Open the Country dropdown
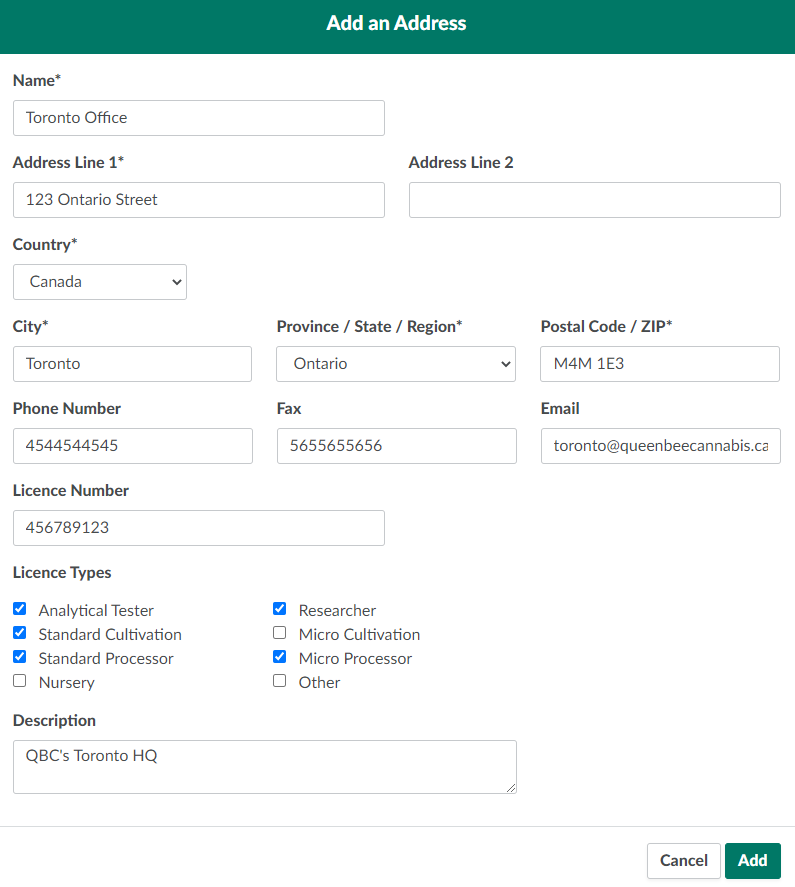This screenshot has width=795, height=887. point(100,282)
